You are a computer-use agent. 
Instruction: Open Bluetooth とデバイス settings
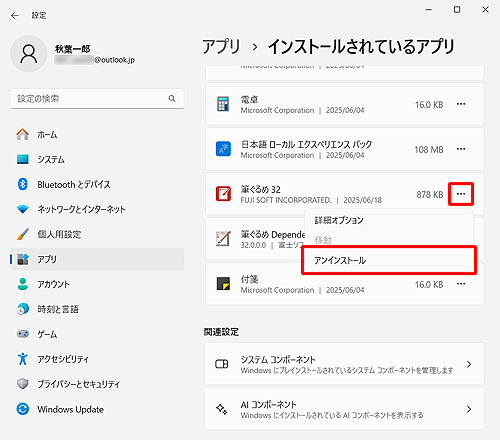coord(97,184)
